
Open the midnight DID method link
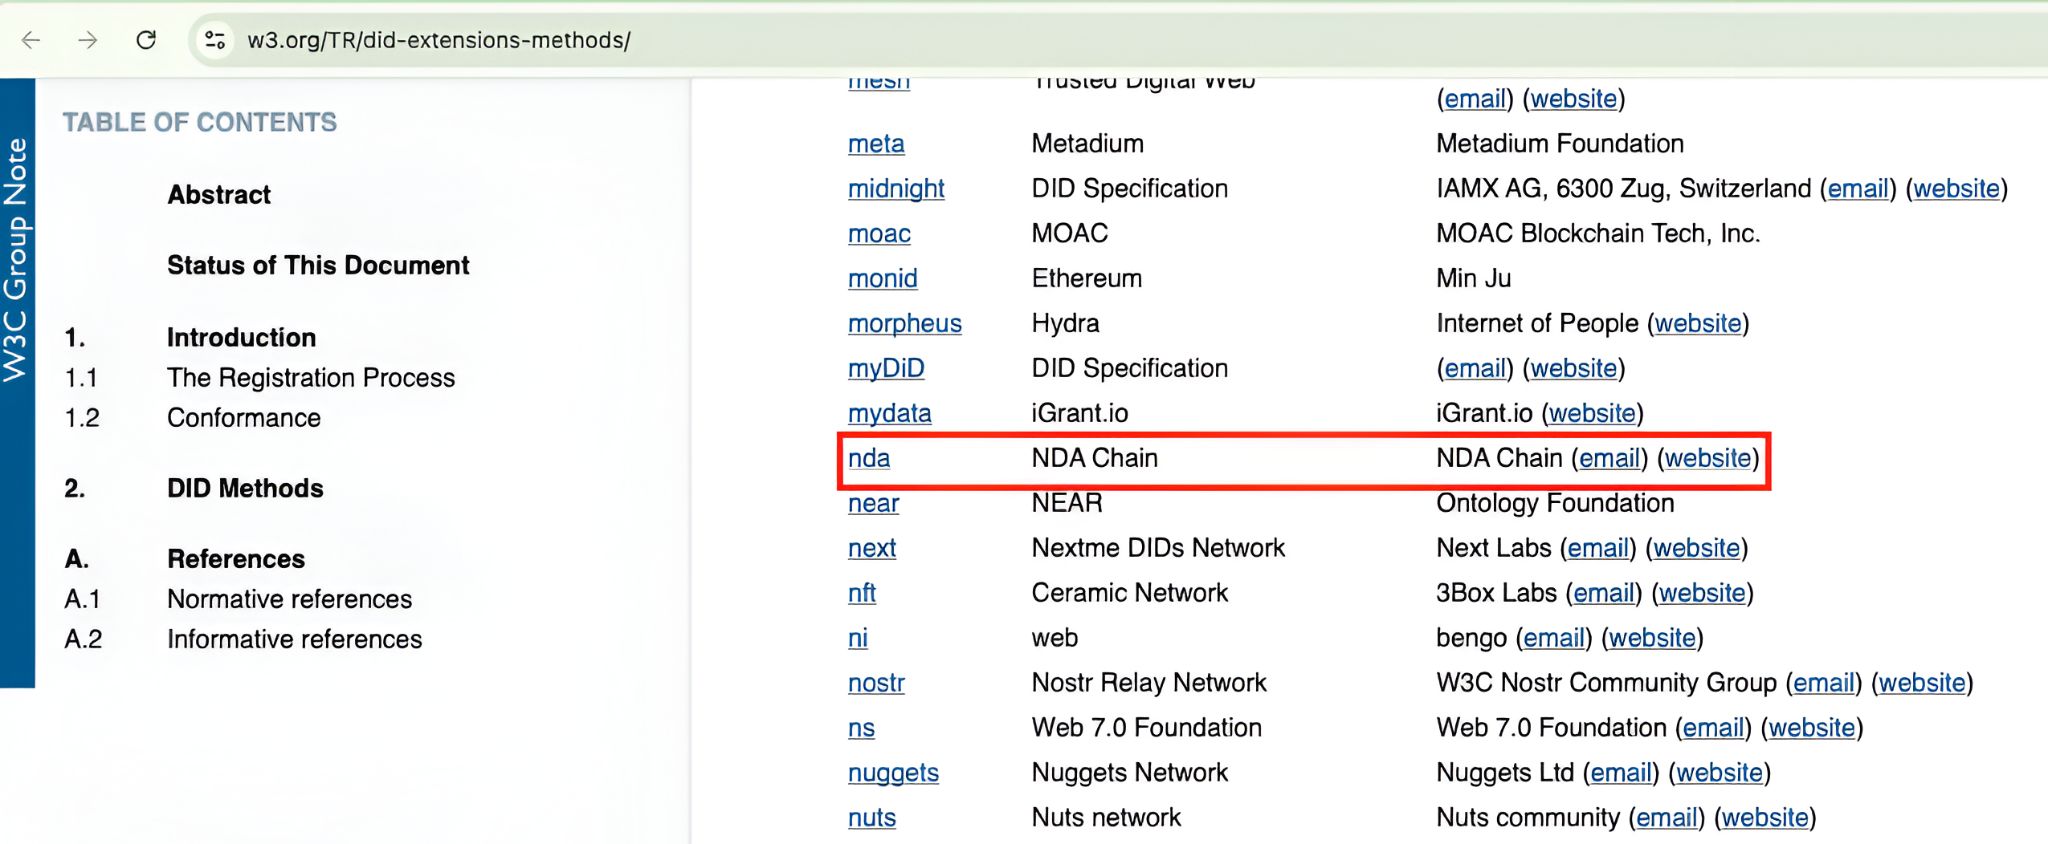pyautogui.click(x=896, y=189)
